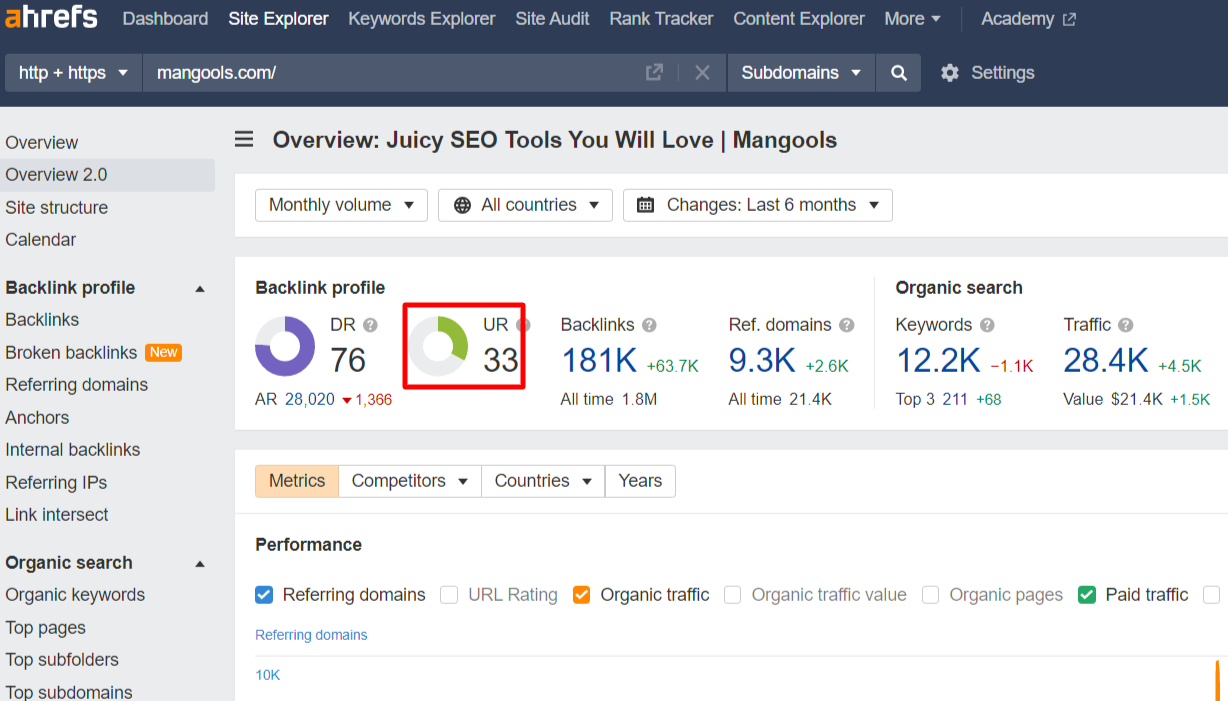
Task: Click the globe icon in All countries
Action: (462, 205)
